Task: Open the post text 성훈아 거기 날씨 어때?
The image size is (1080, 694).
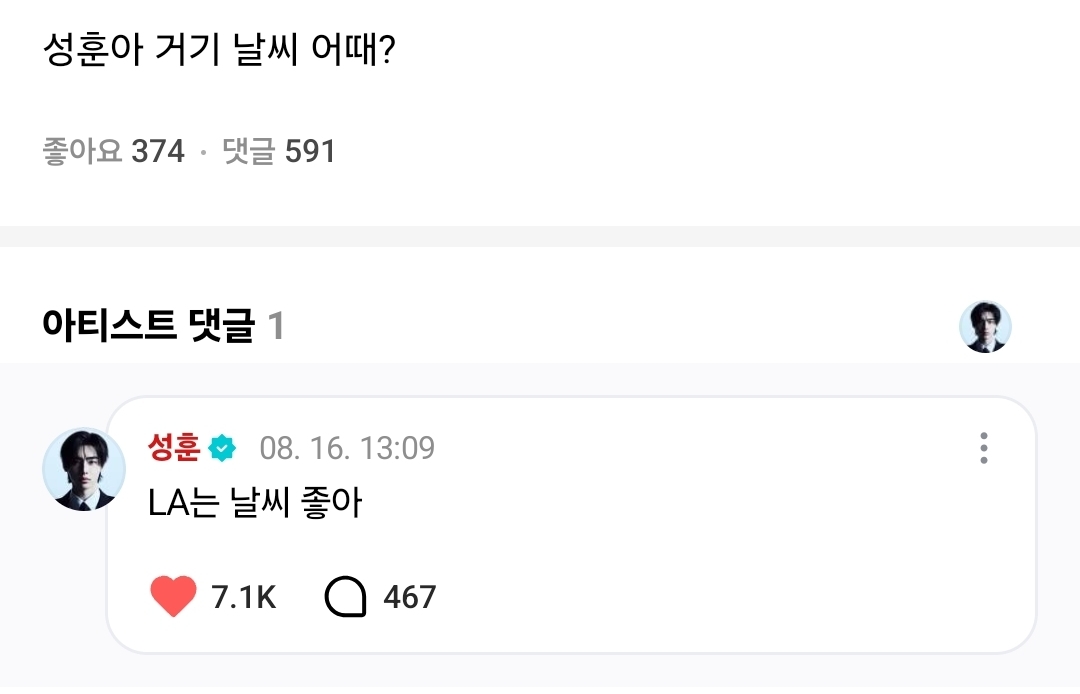Action: click(x=220, y=50)
